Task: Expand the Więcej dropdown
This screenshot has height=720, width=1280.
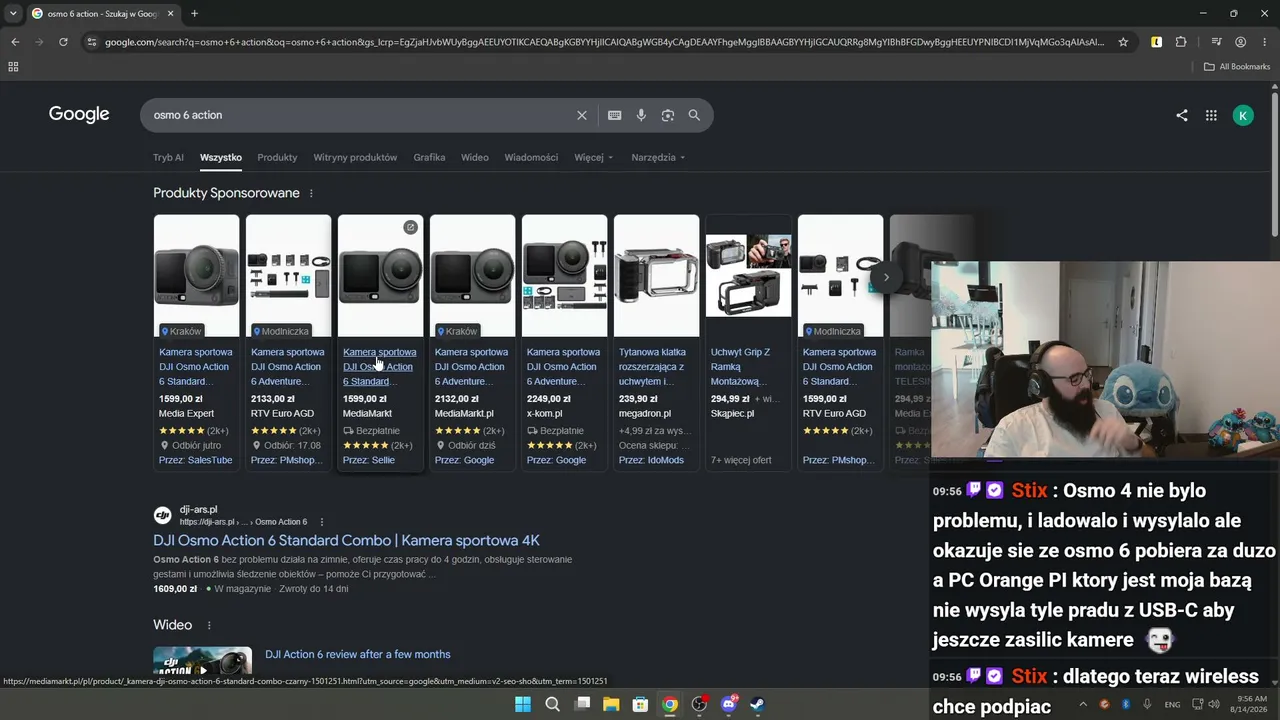Action: pyautogui.click(x=594, y=157)
